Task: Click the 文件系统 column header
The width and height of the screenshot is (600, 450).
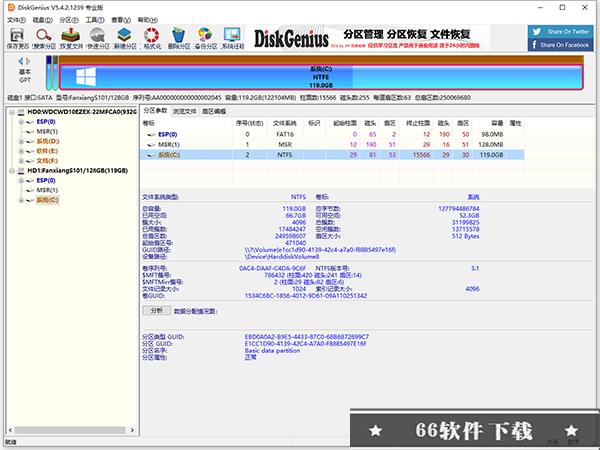Action: pyautogui.click(x=285, y=123)
